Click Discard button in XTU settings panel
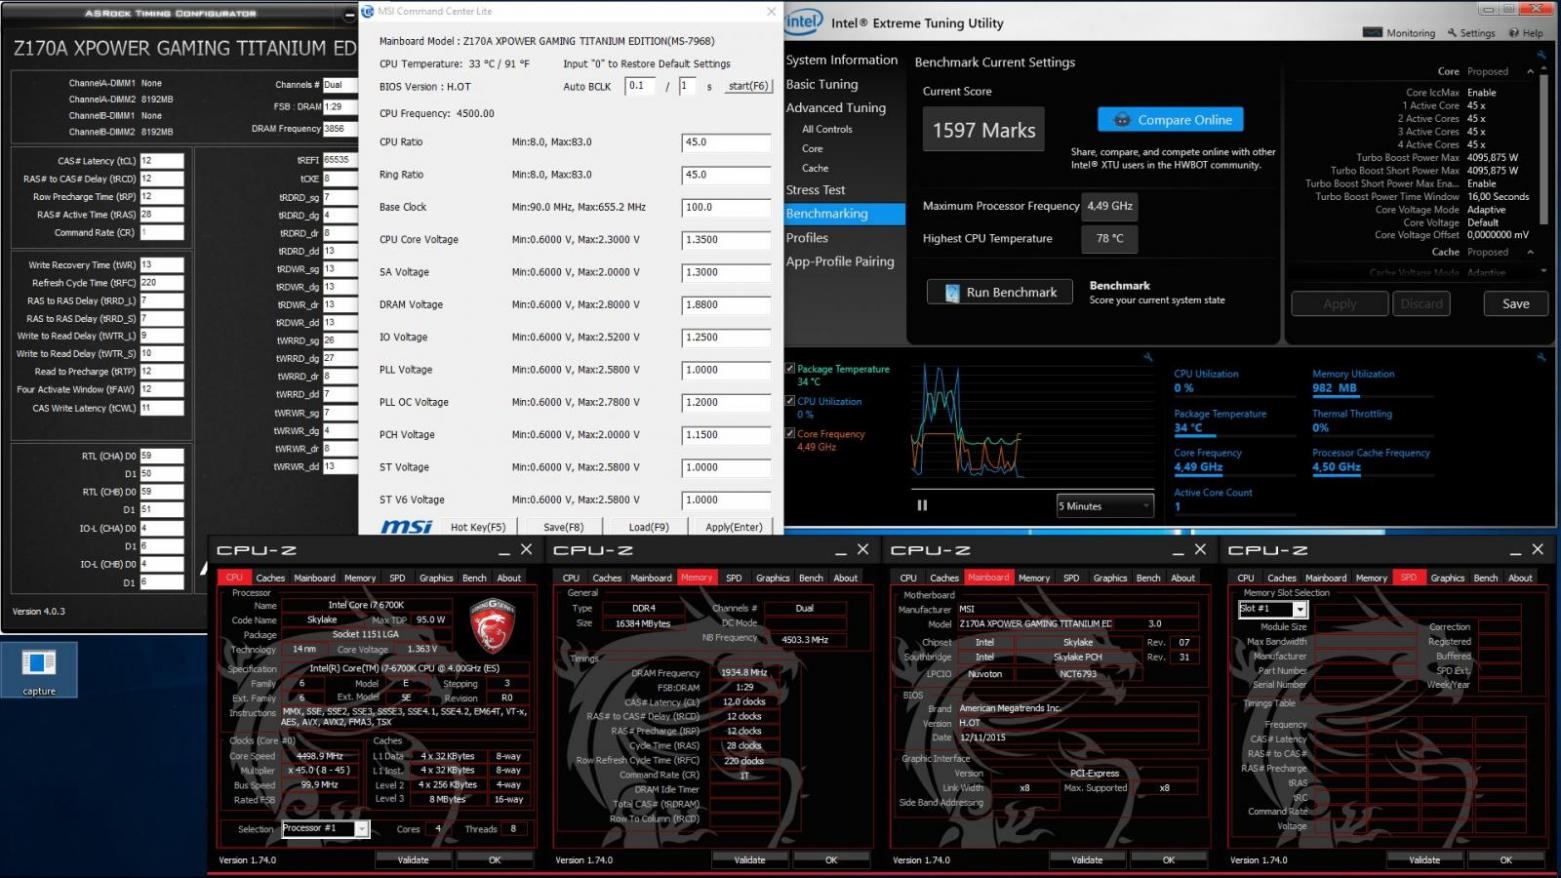The width and height of the screenshot is (1561, 878). pos(1421,304)
